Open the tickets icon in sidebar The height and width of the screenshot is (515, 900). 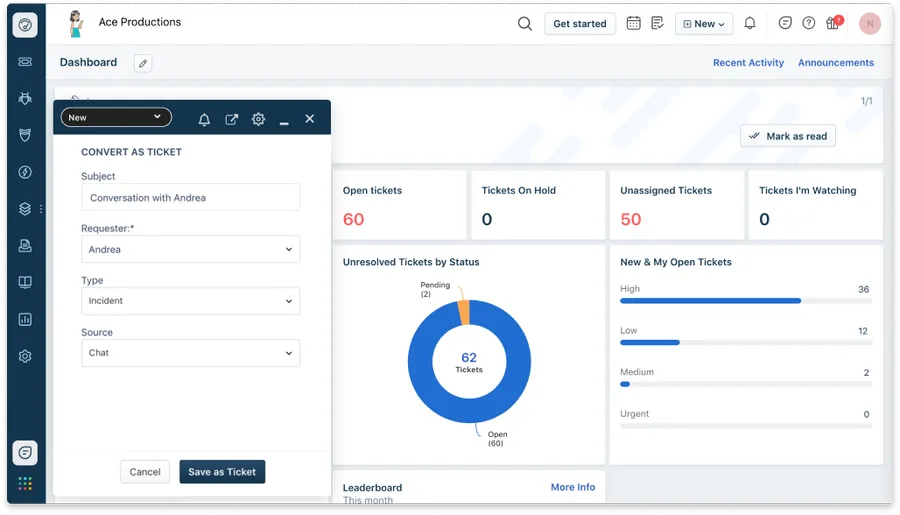(25, 61)
